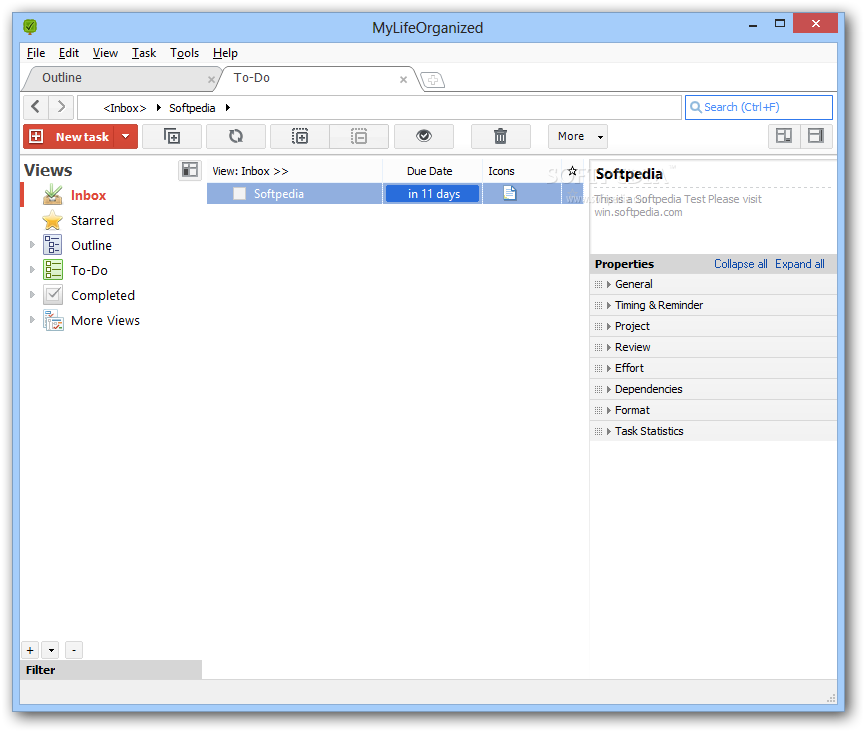The width and height of the screenshot is (865, 732).
Task: Select the Outline view in sidebar
Action: (x=91, y=245)
